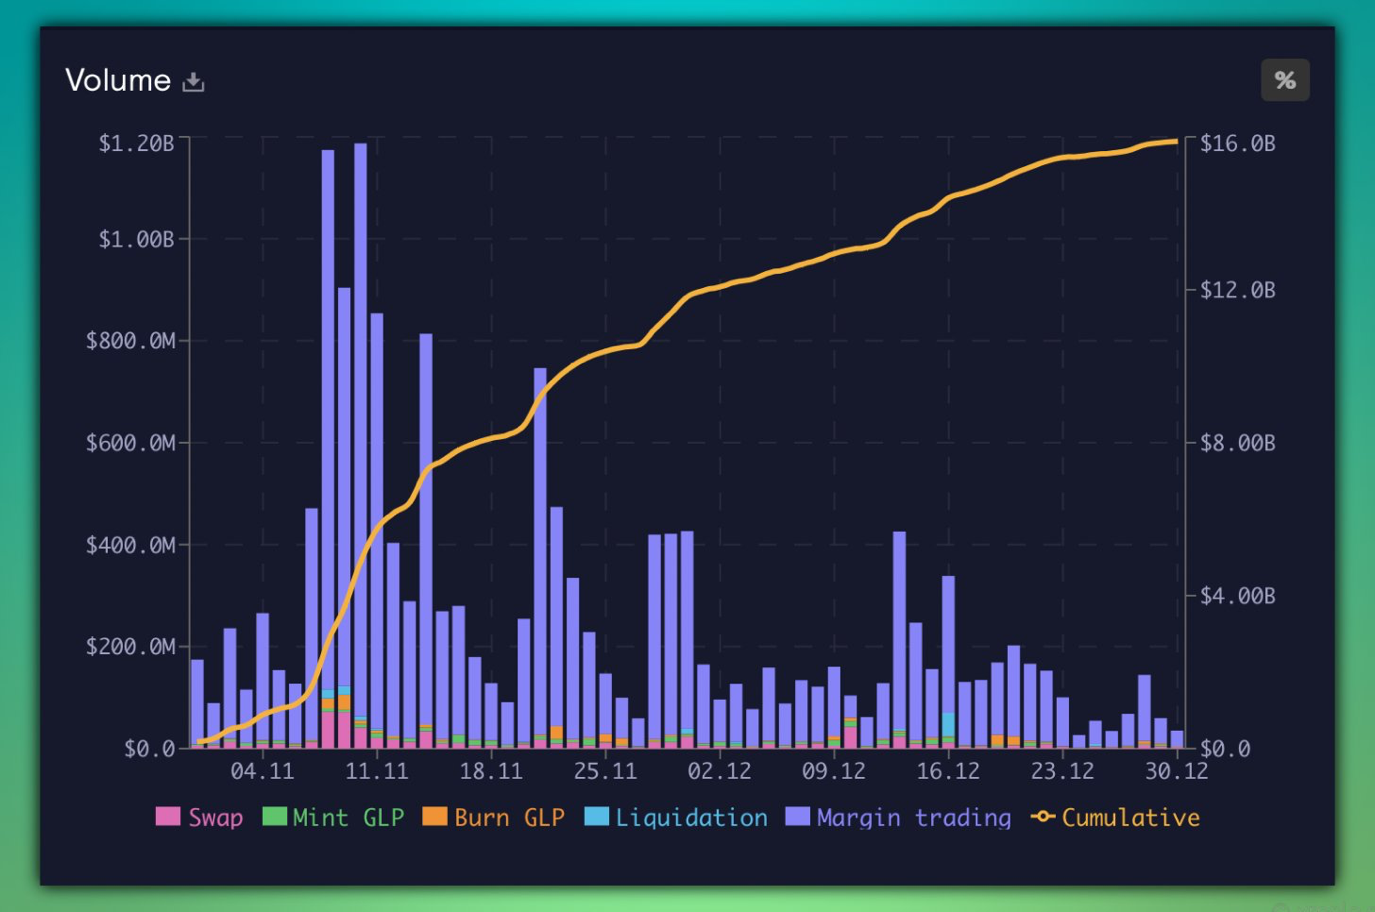Viewport: 1375px width, 912px height.
Task: Click the Cumulative legend label
Action: coord(1130,818)
